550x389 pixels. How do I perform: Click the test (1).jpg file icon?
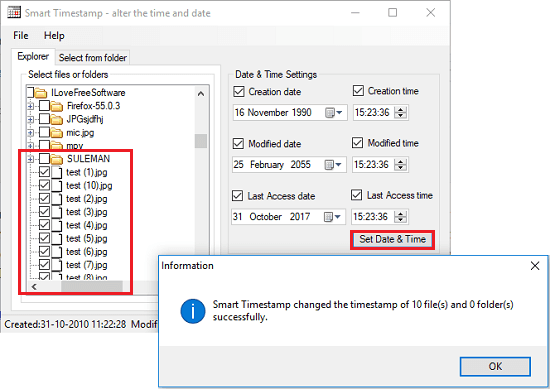57,172
